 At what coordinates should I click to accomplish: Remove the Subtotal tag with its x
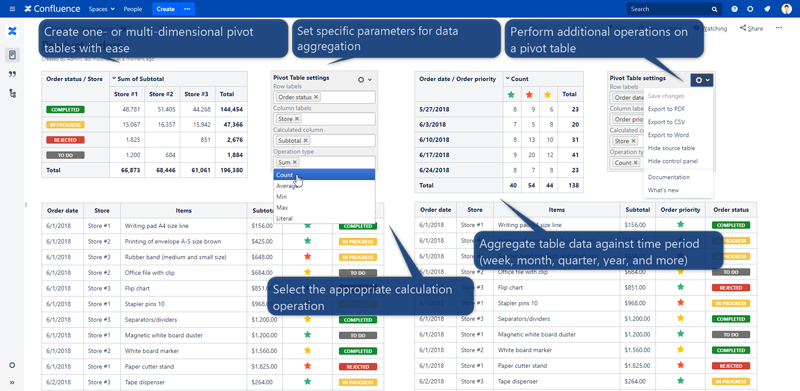306,140
